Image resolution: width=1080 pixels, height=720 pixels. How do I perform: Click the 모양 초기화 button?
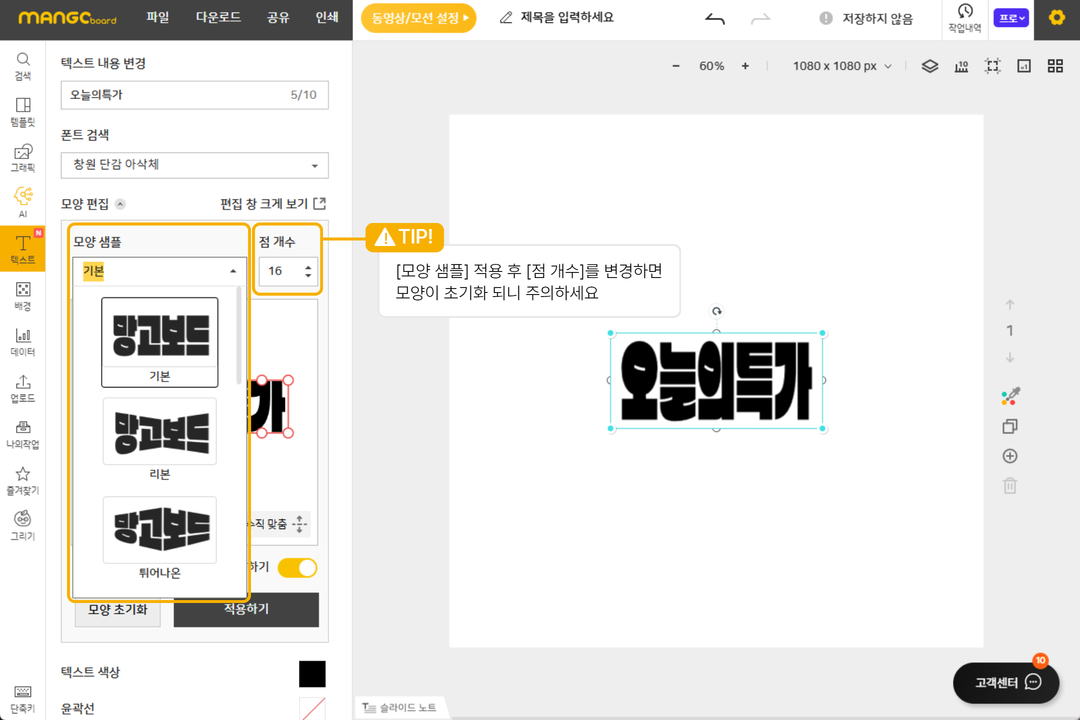point(117,609)
